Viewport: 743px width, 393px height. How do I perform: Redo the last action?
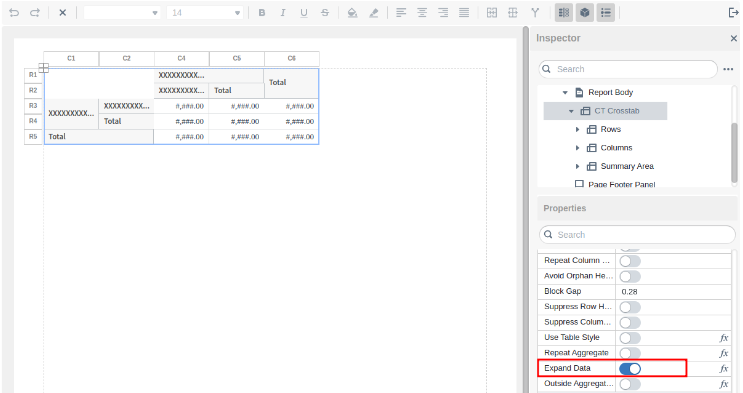coord(35,13)
